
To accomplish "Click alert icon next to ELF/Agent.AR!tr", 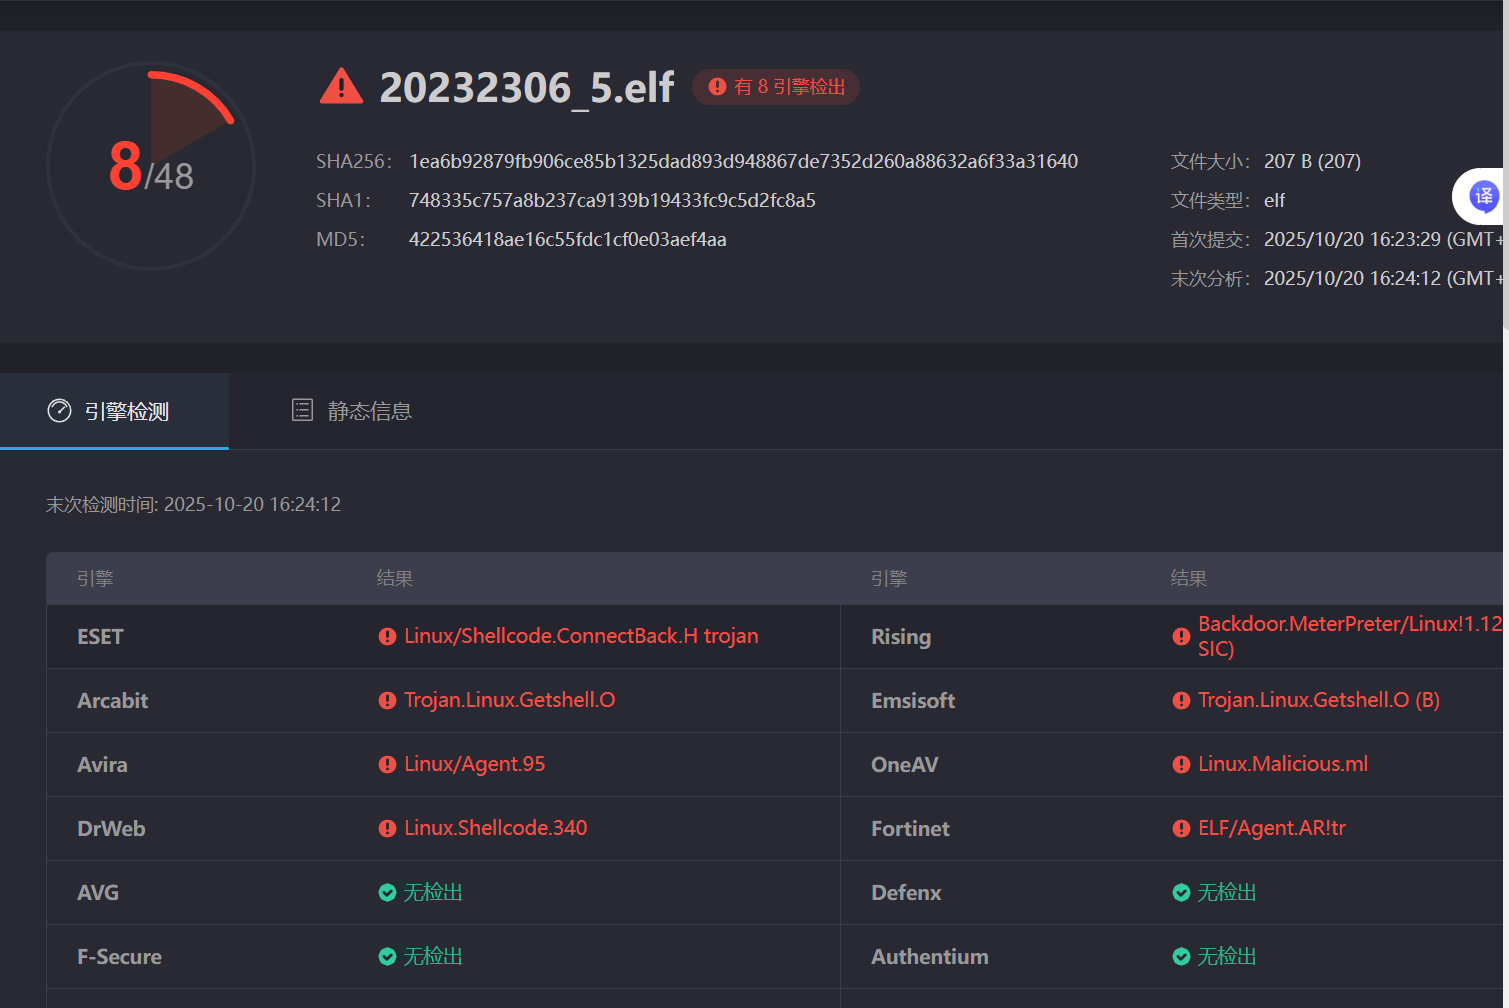I will coord(1181,829).
